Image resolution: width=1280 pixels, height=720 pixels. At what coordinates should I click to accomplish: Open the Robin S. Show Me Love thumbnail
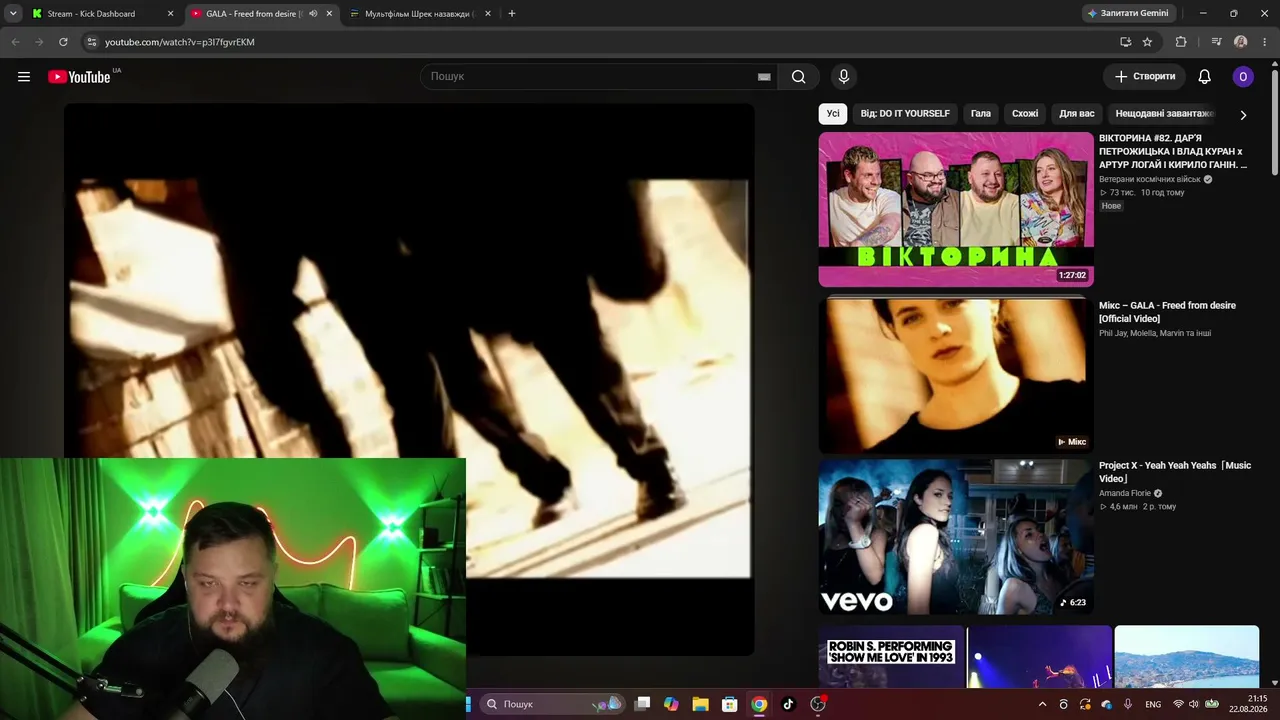click(891, 657)
